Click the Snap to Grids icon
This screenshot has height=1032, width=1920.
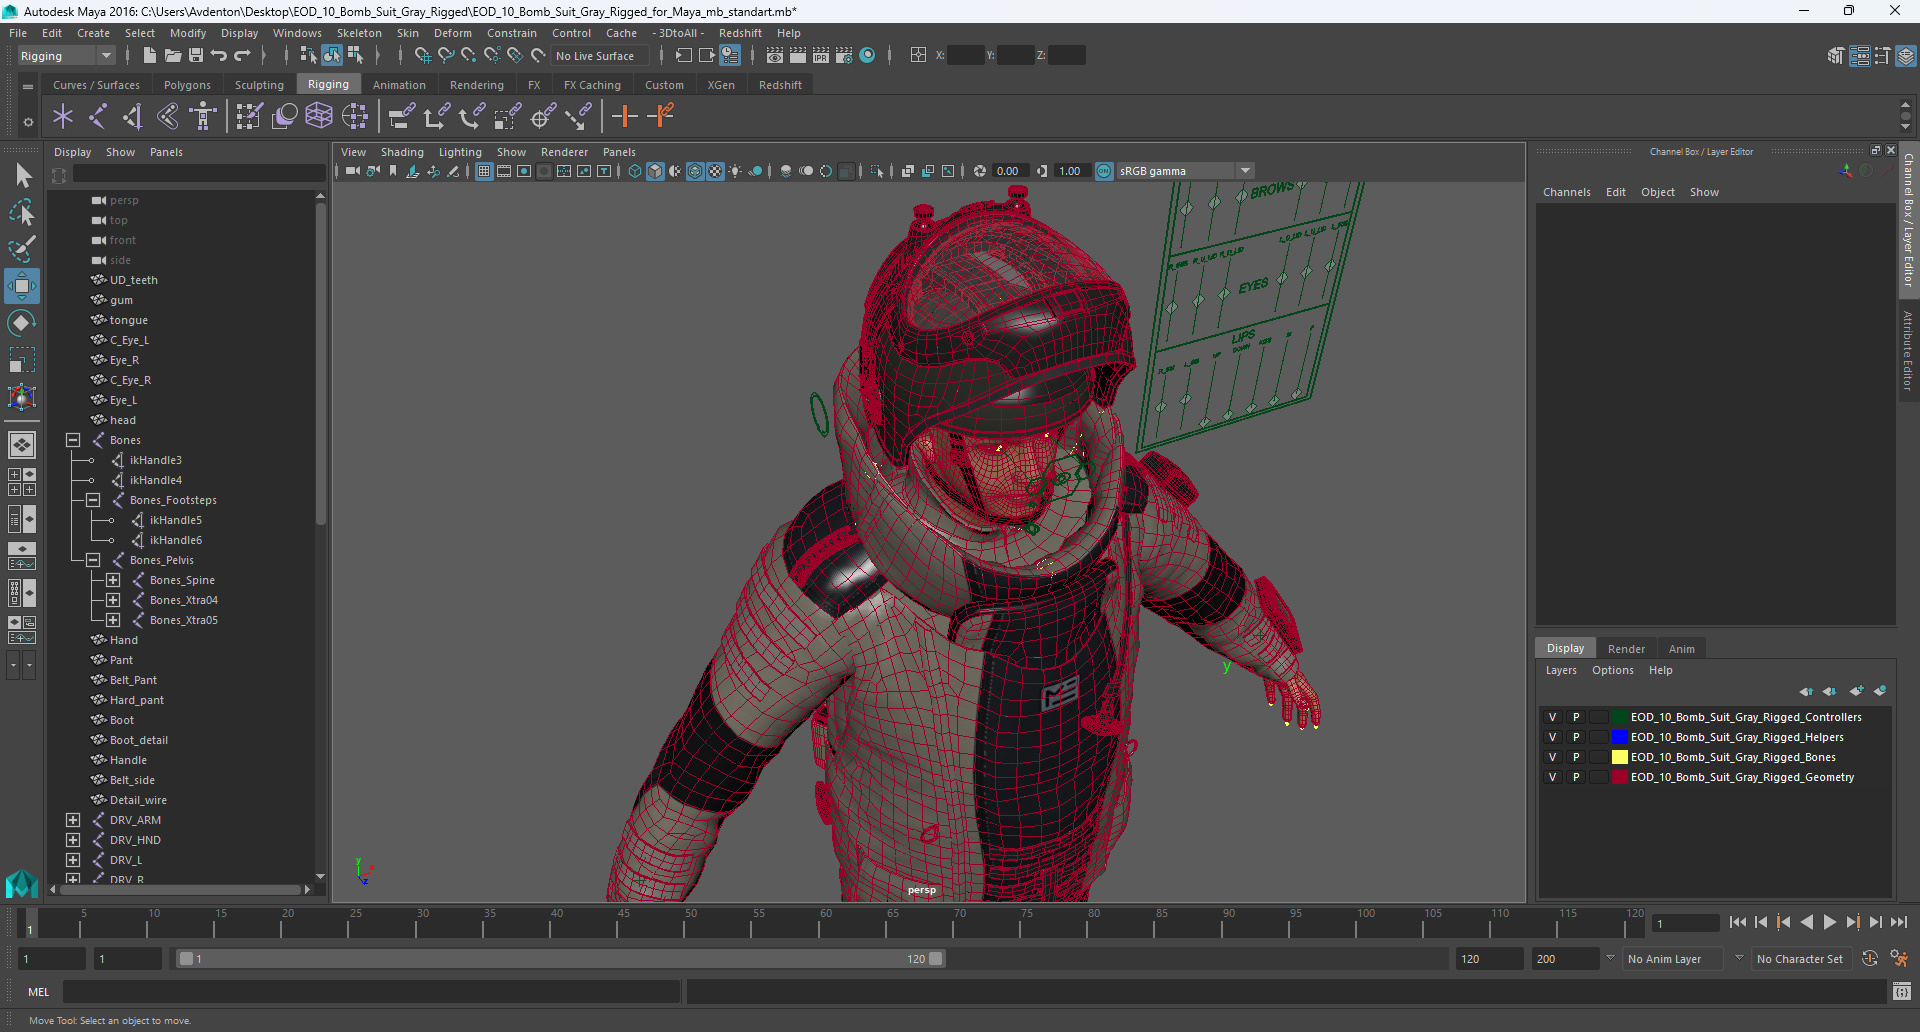[x=422, y=56]
